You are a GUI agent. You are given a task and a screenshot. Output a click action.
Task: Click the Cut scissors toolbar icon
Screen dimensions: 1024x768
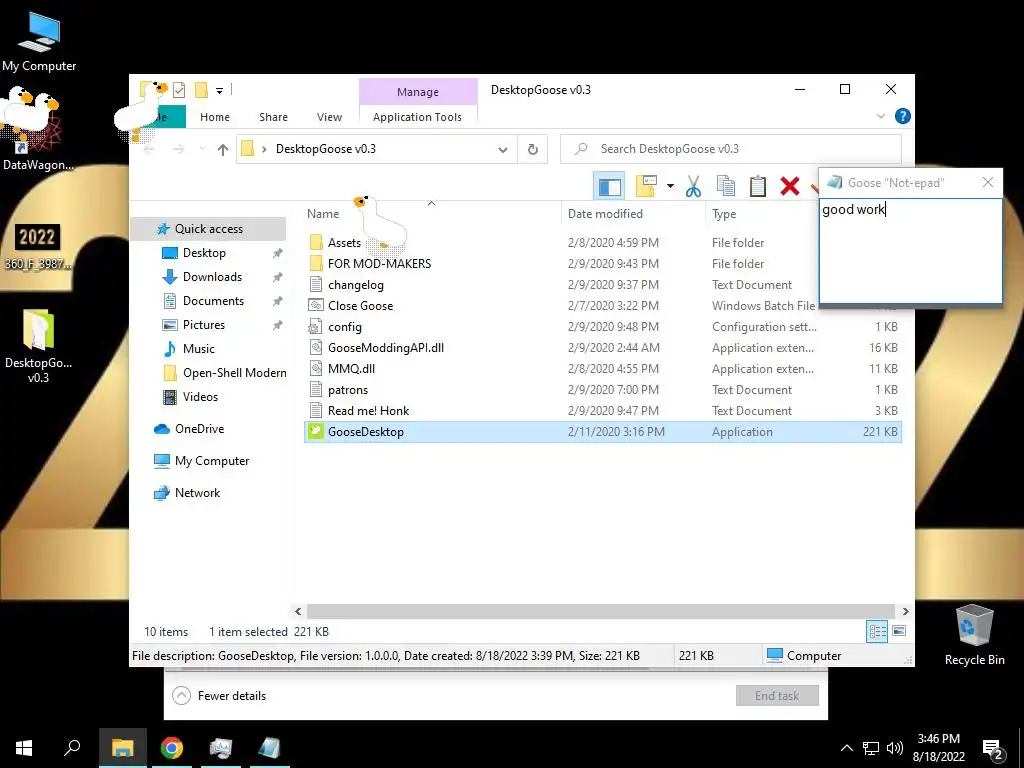693,187
